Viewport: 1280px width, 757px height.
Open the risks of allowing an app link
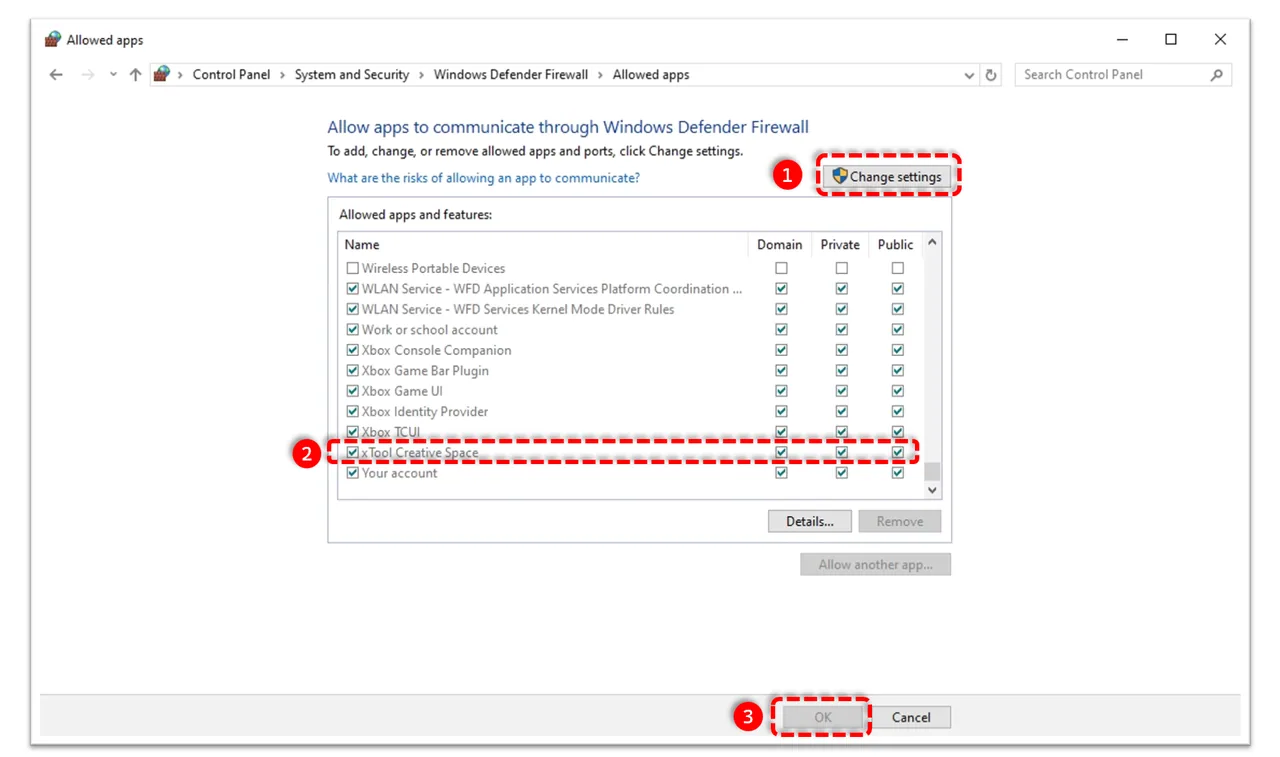tap(484, 178)
